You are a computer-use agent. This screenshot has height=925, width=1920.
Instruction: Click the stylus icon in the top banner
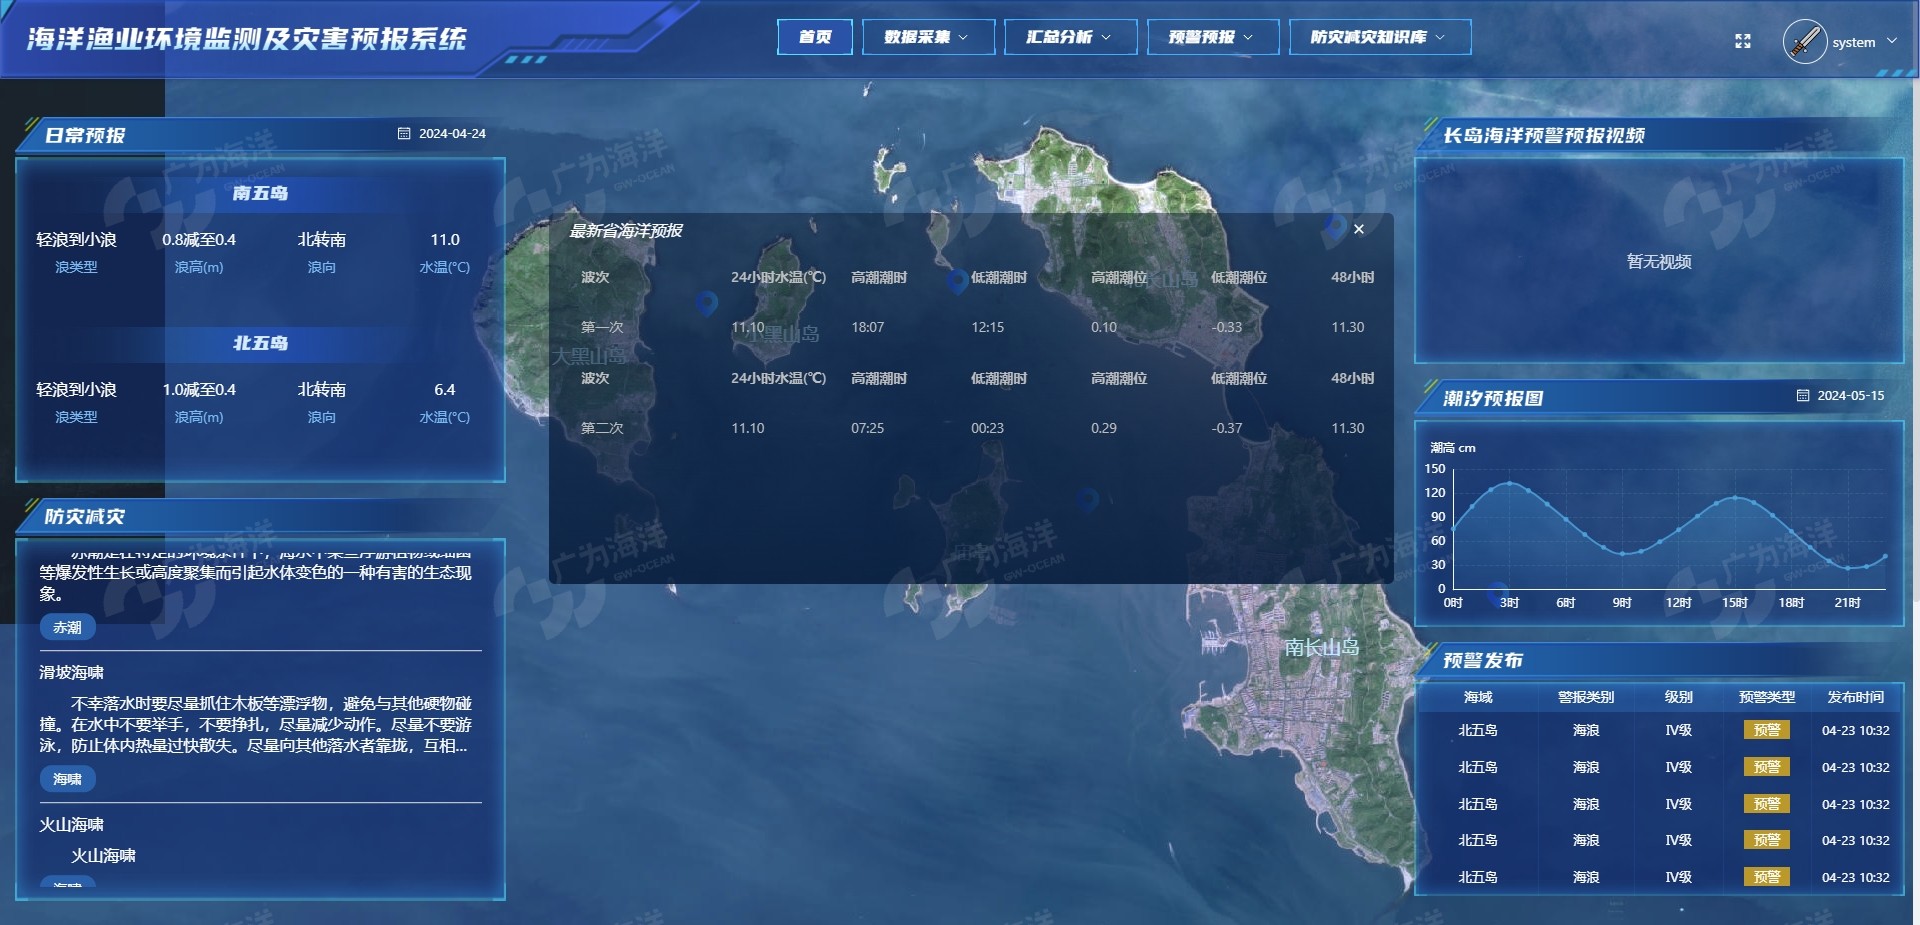coord(1806,40)
